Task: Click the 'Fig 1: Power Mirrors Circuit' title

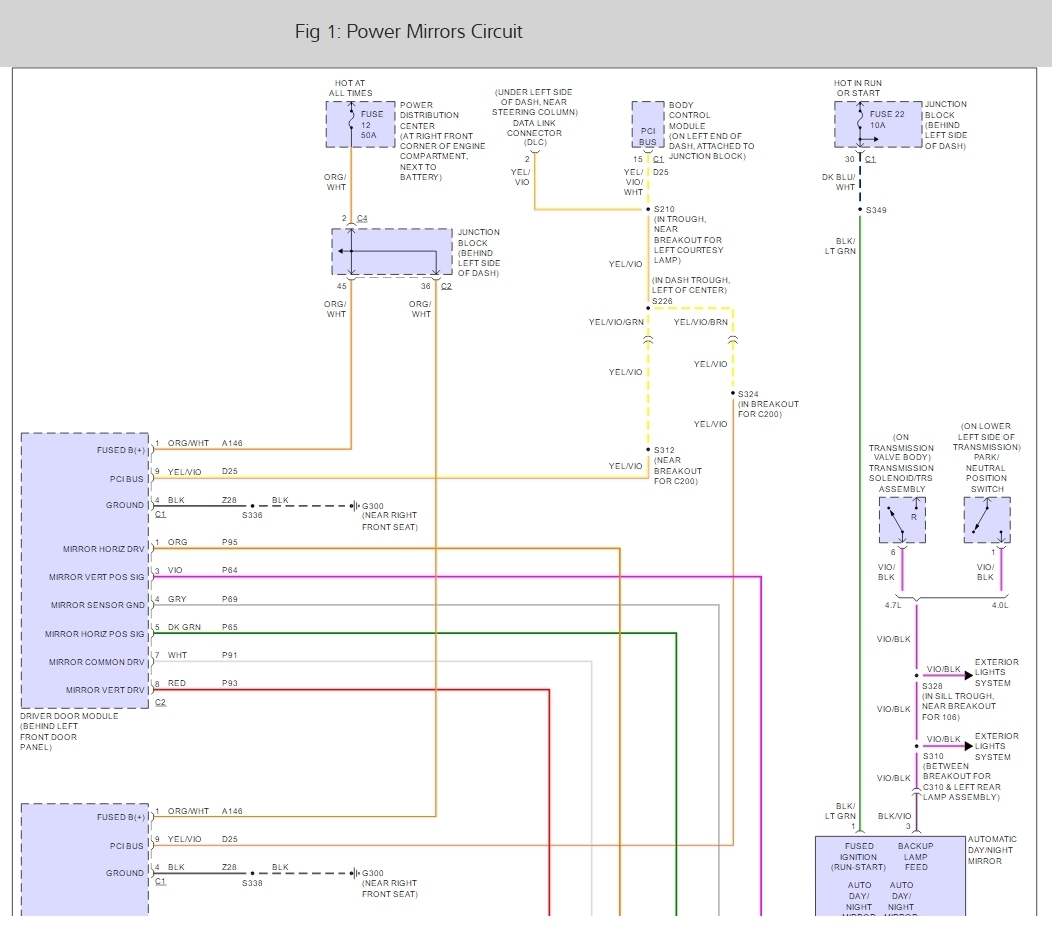Action: coord(409,32)
